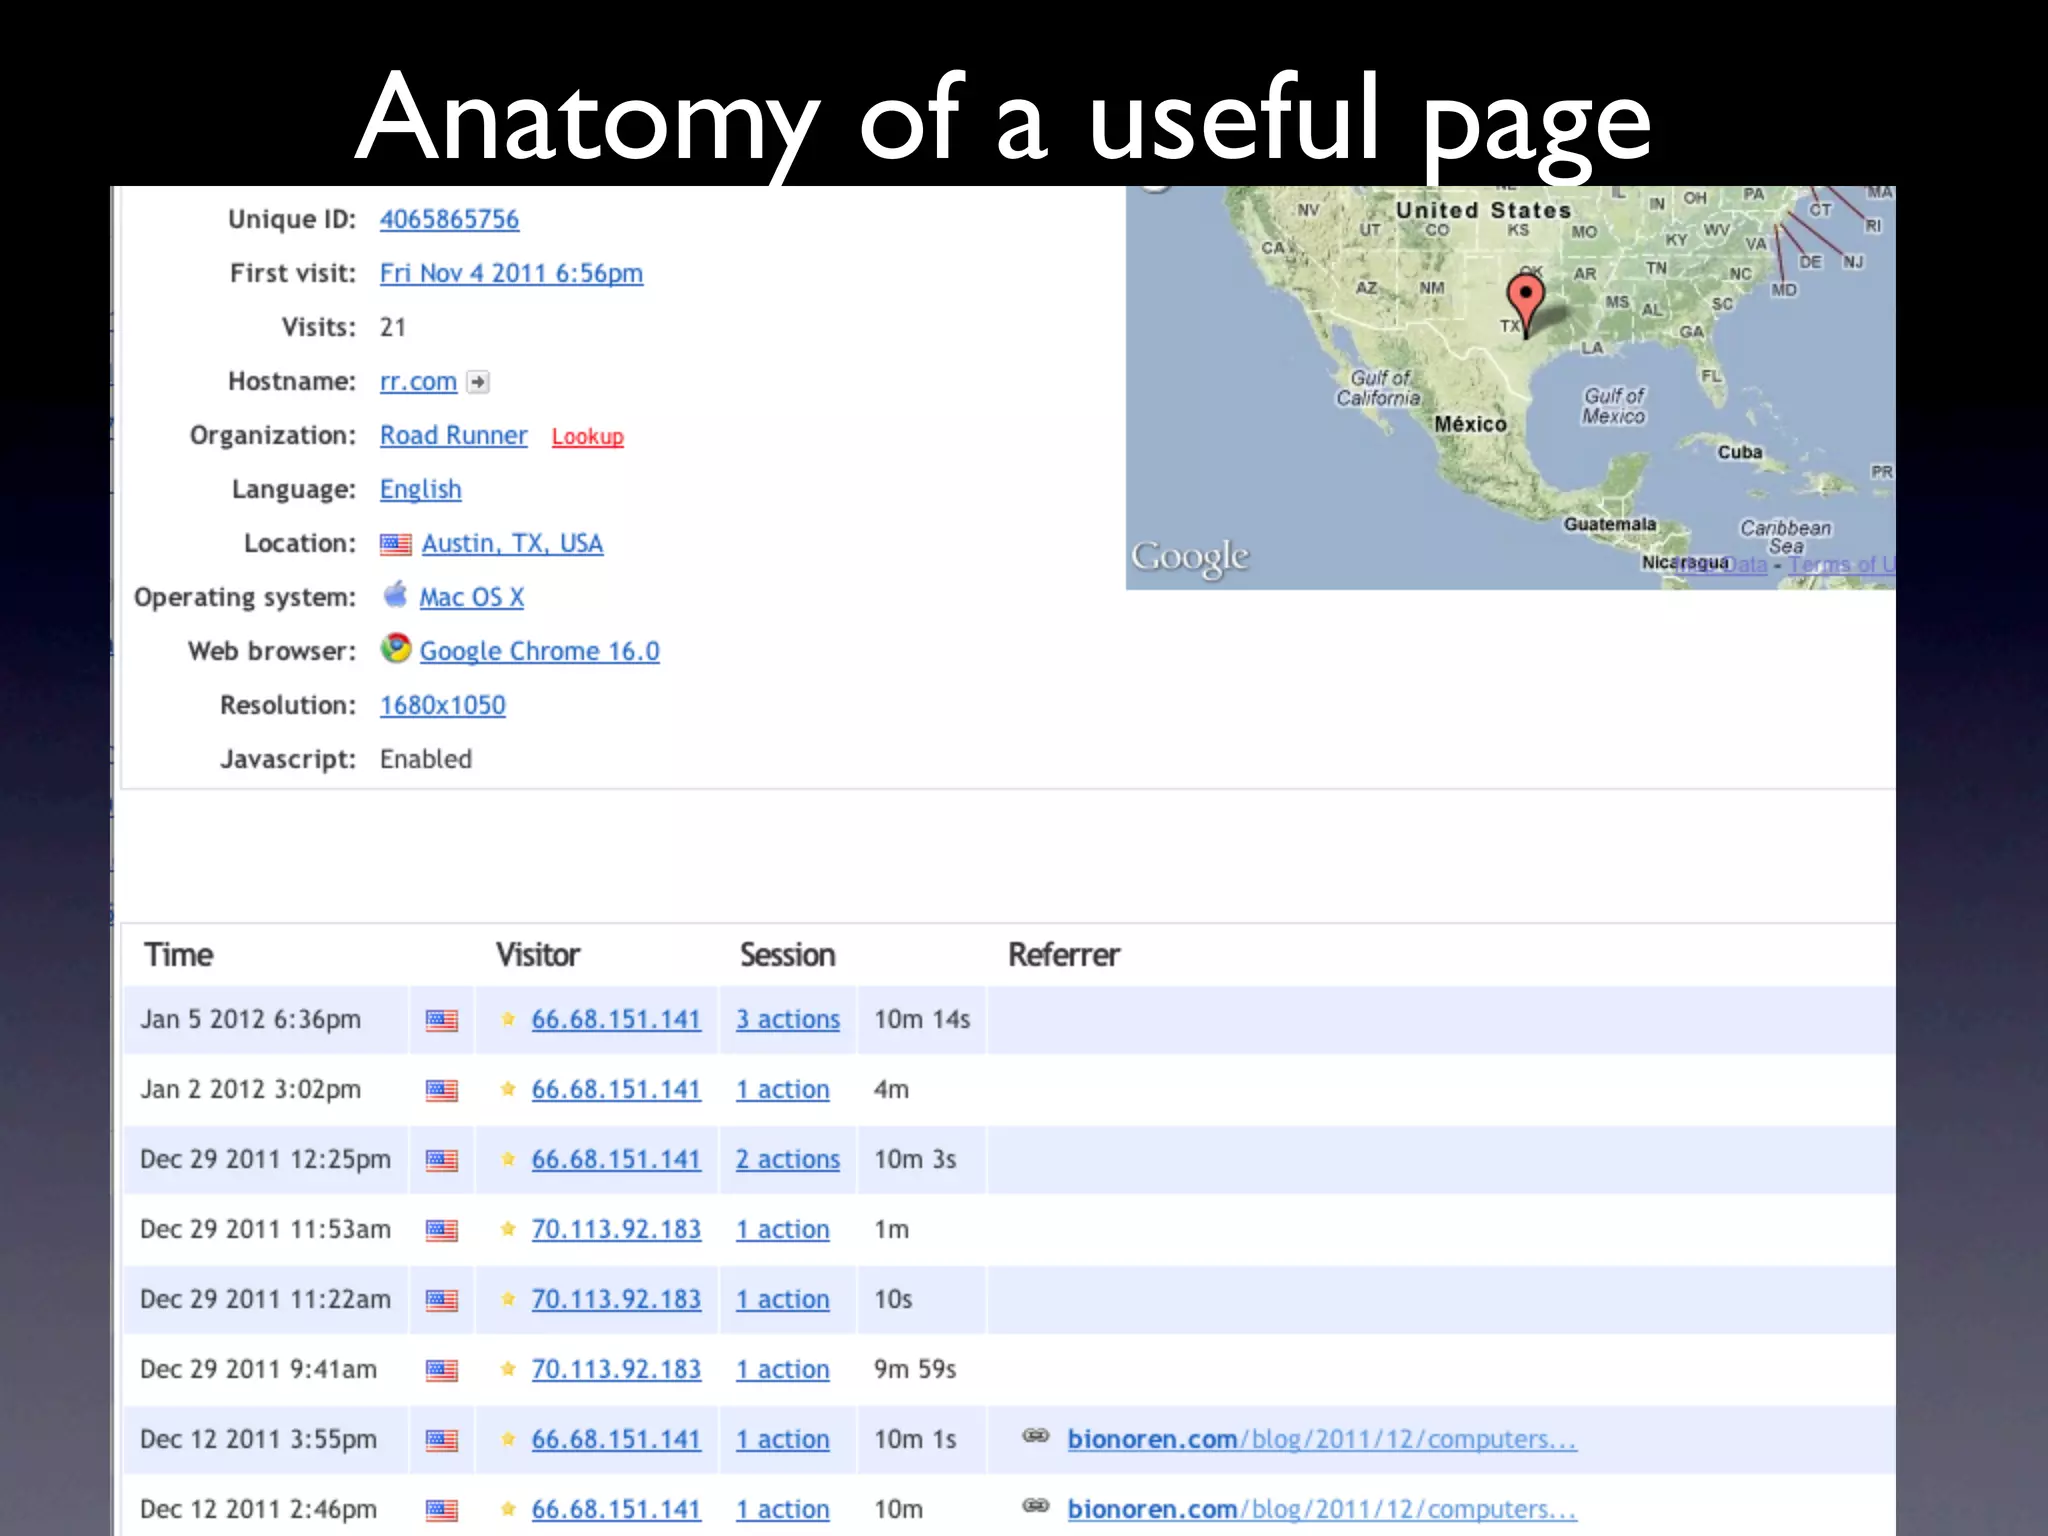
Task: Click the Visitor column header
Action: coord(538,955)
